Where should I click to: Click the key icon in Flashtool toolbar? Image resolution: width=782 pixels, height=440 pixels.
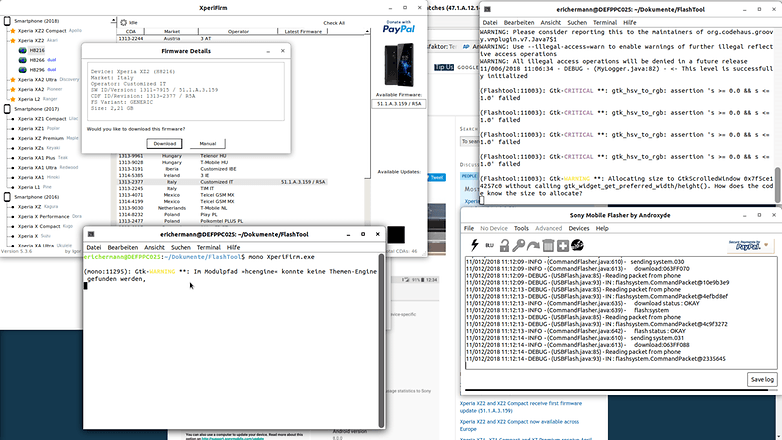pyautogui.click(x=519, y=245)
